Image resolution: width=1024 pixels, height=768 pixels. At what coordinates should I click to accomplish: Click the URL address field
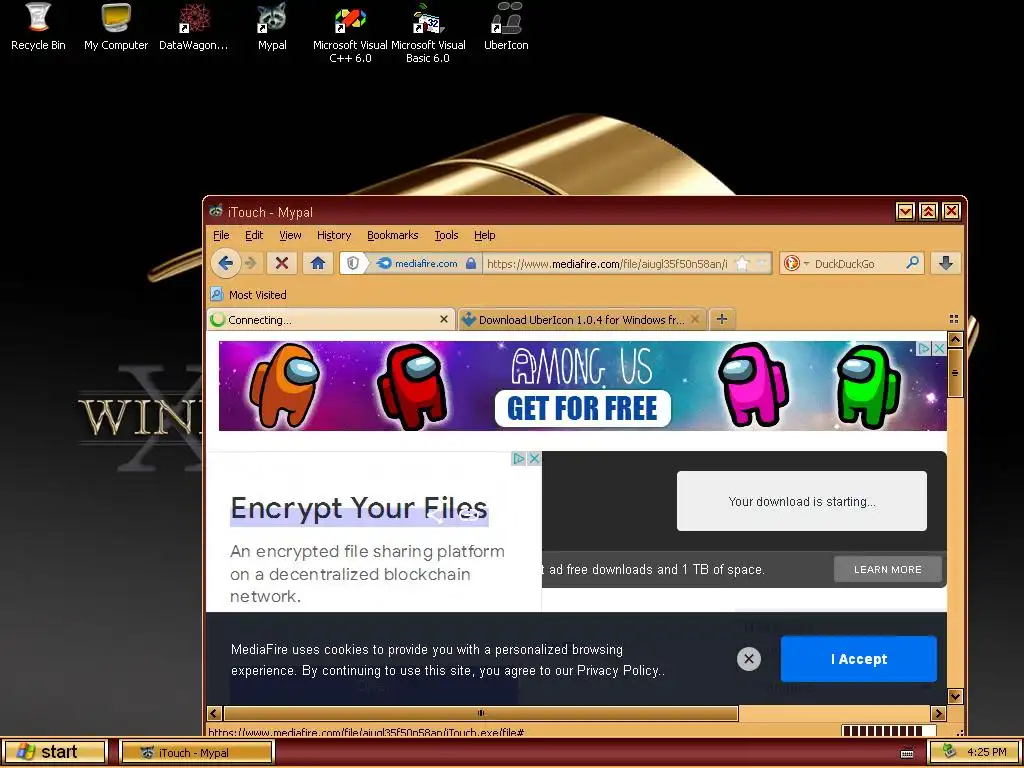(607, 264)
